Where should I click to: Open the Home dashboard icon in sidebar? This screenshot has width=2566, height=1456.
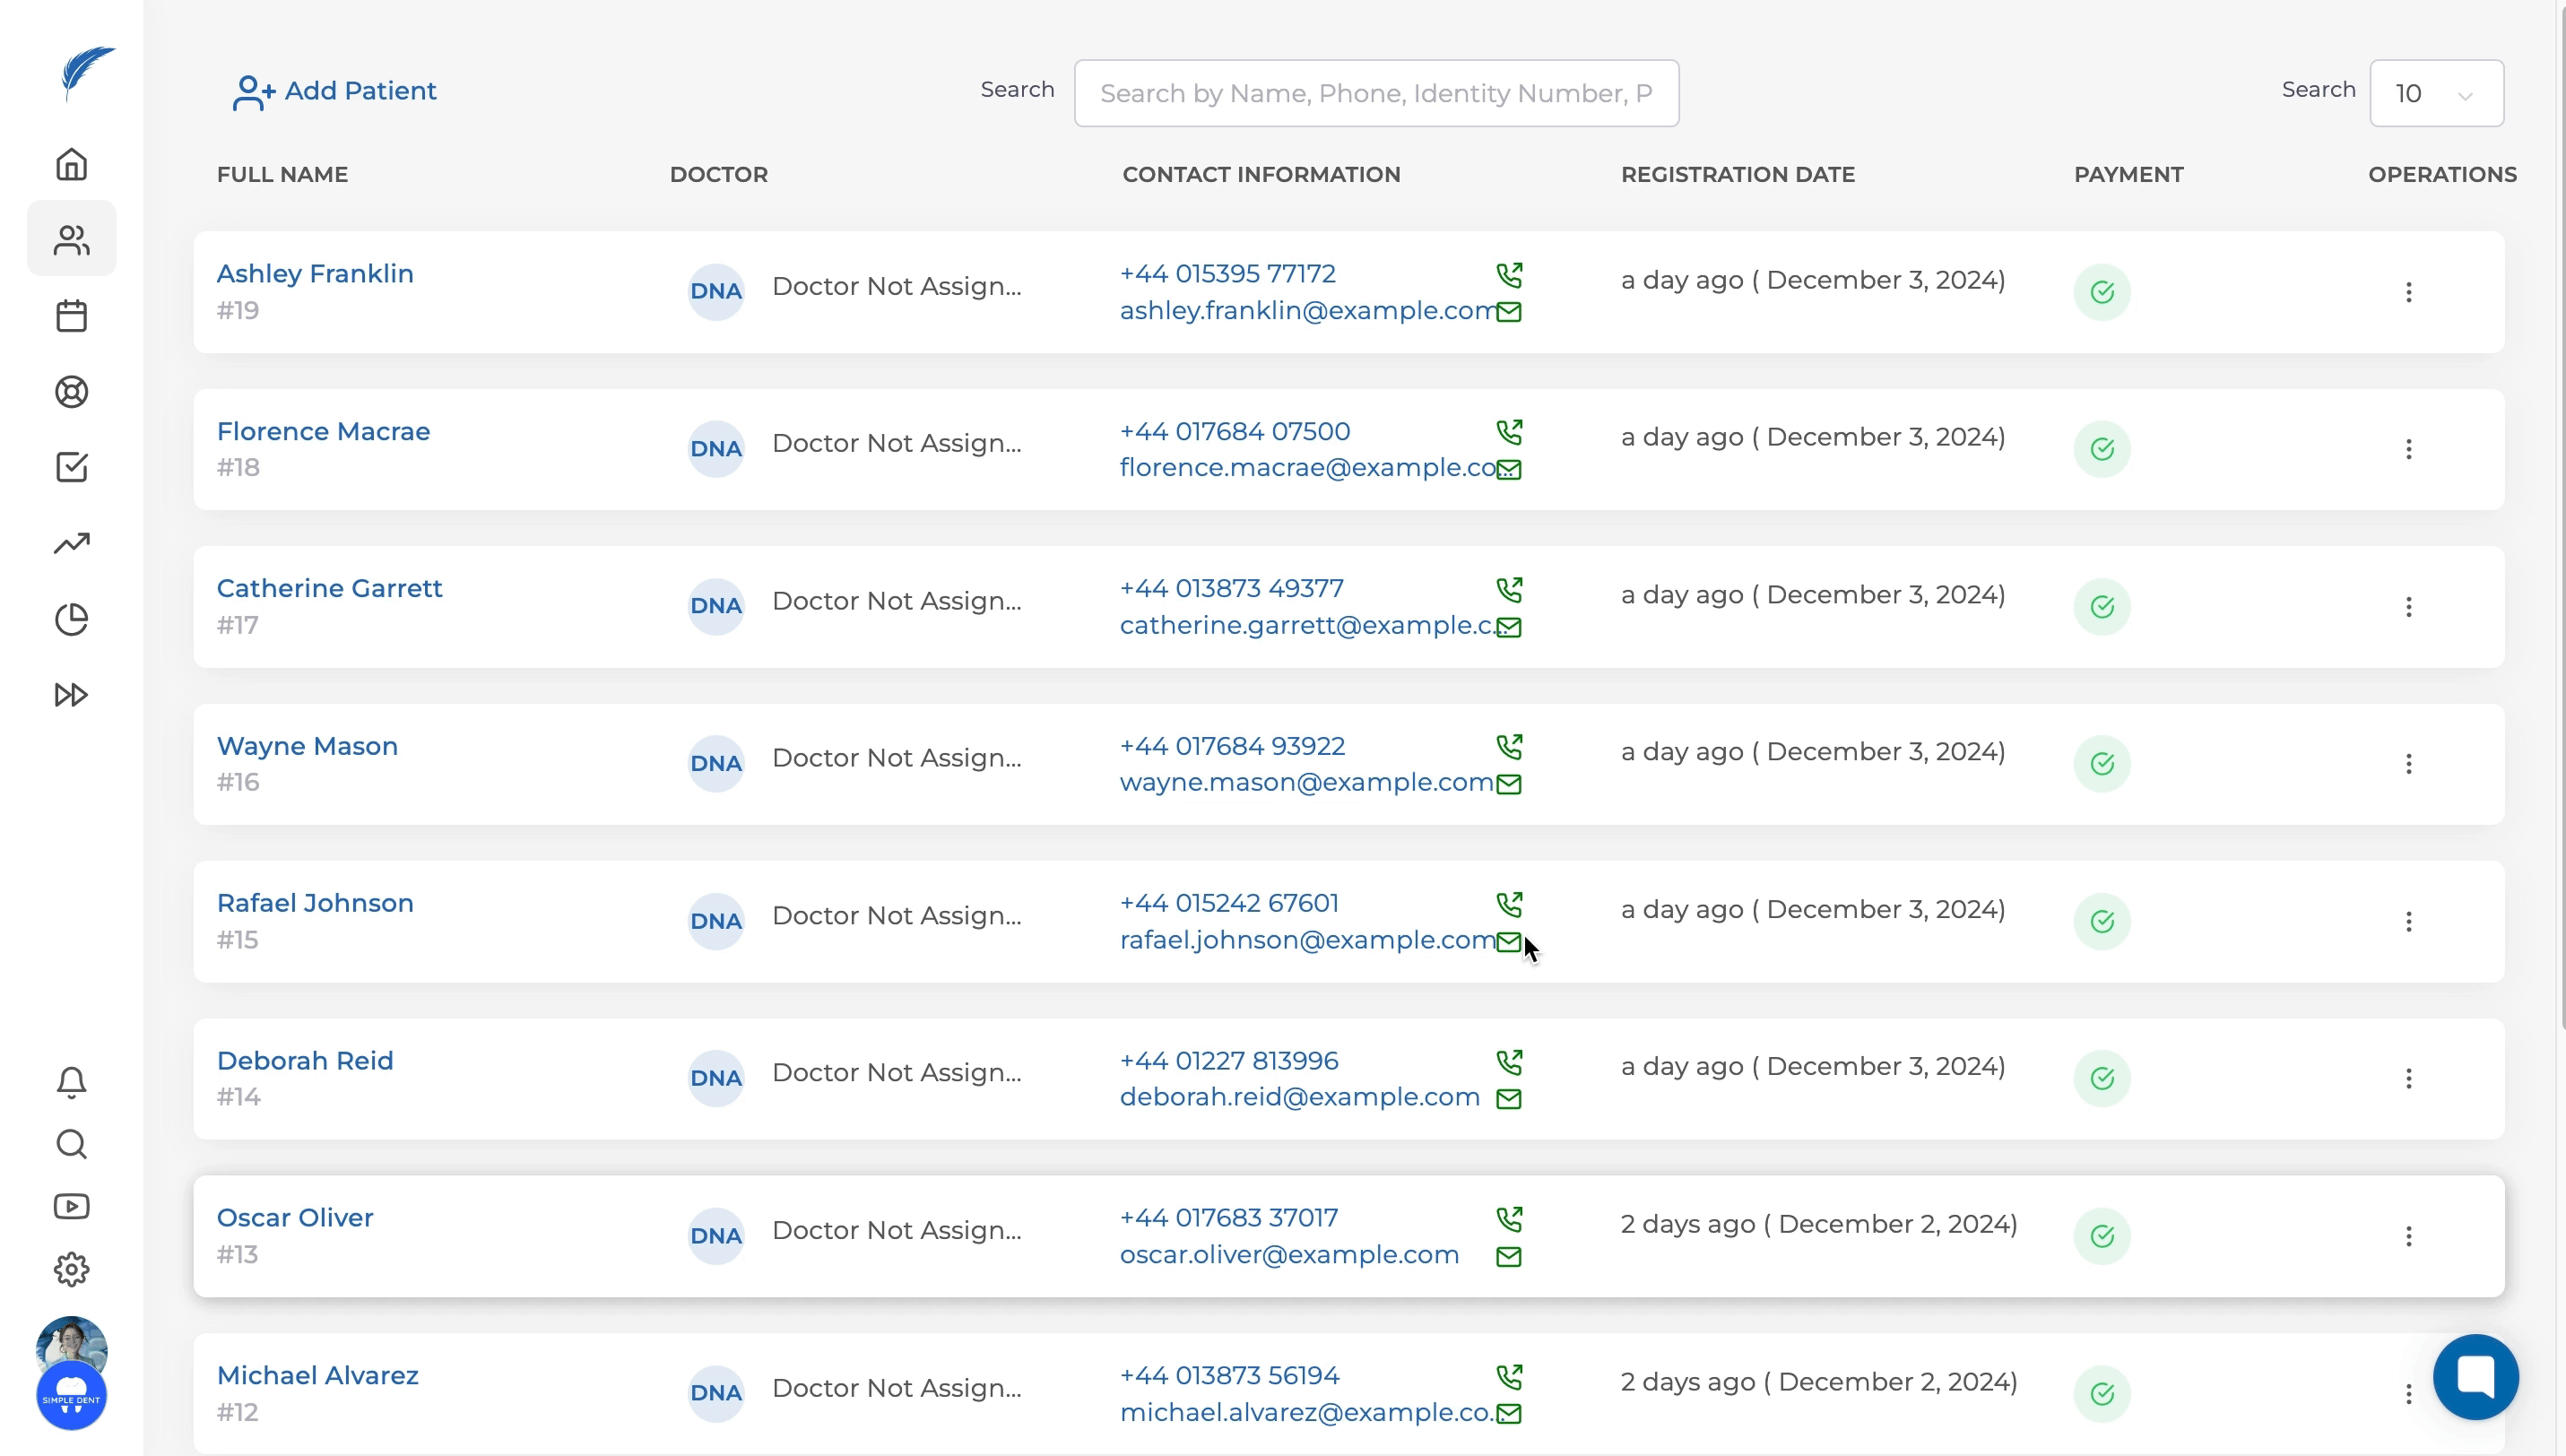[71, 164]
